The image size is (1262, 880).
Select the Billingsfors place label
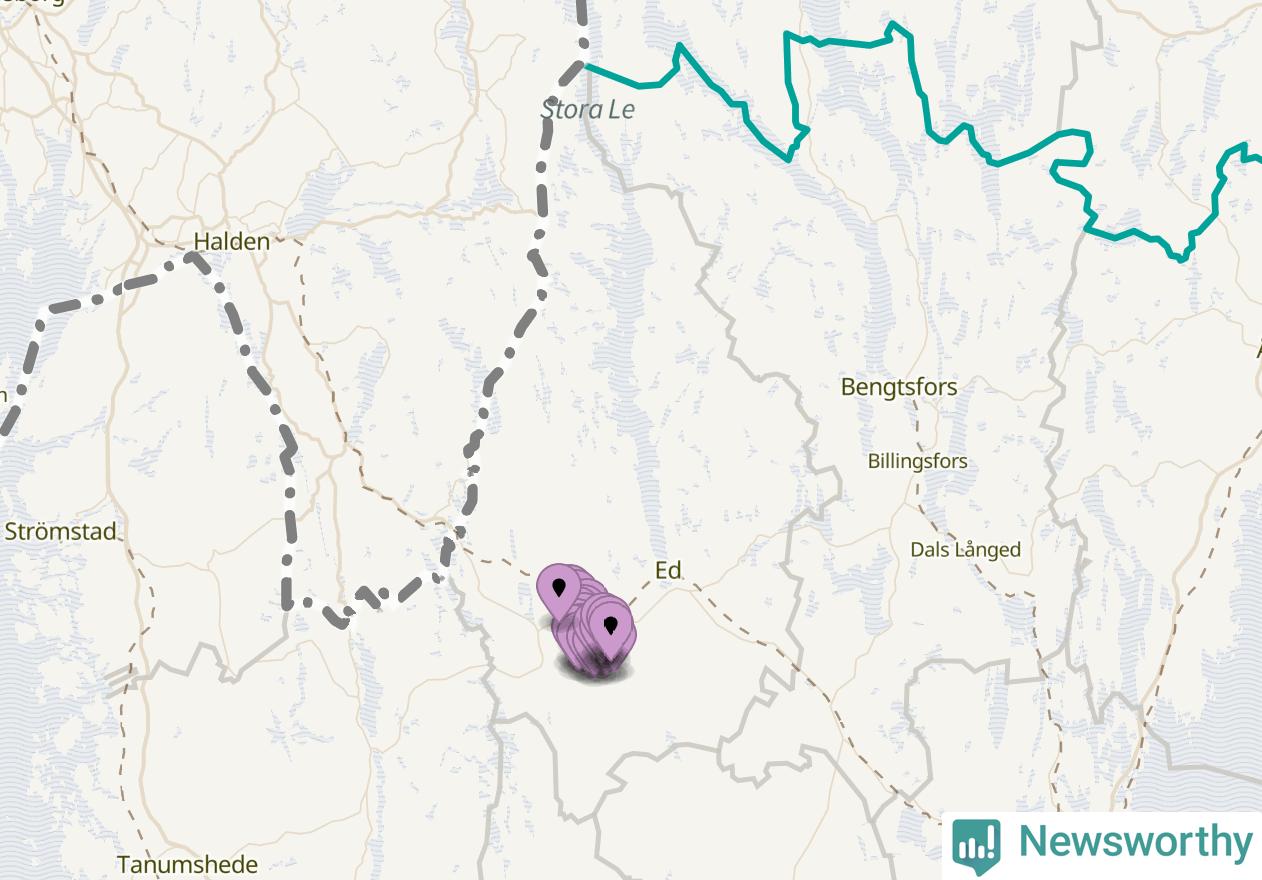click(x=917, y=461)
